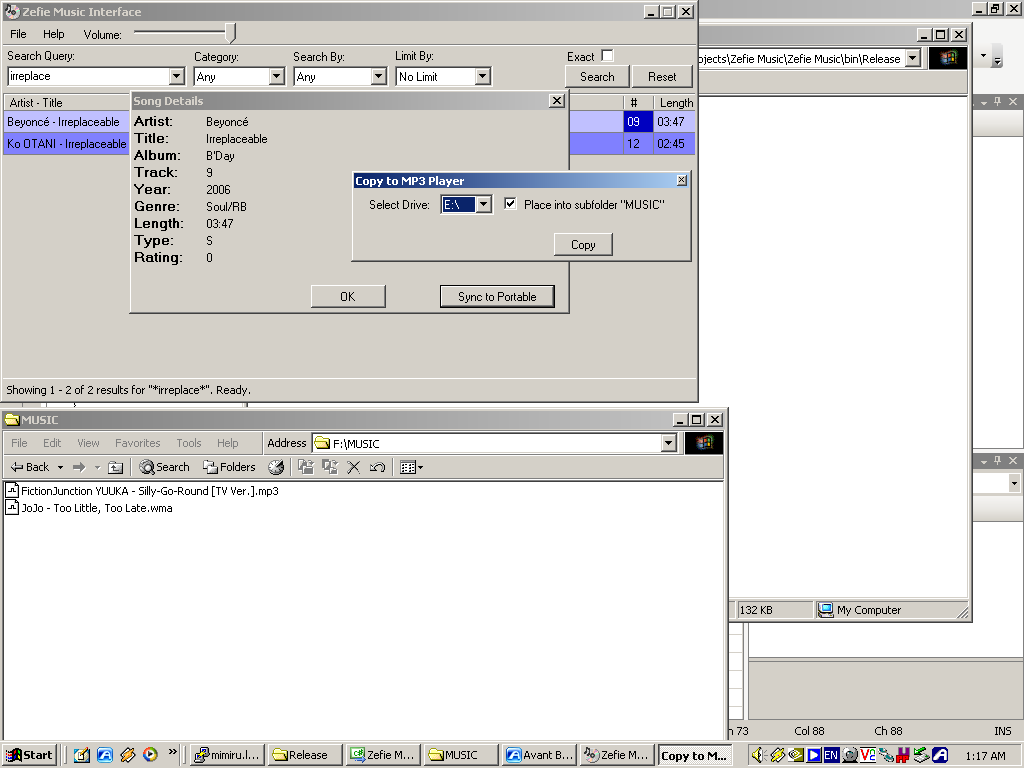Click the Delete X icon in Explorer toolbar
The width and height of the screenshot is (1024, 768).
[353, 467]
